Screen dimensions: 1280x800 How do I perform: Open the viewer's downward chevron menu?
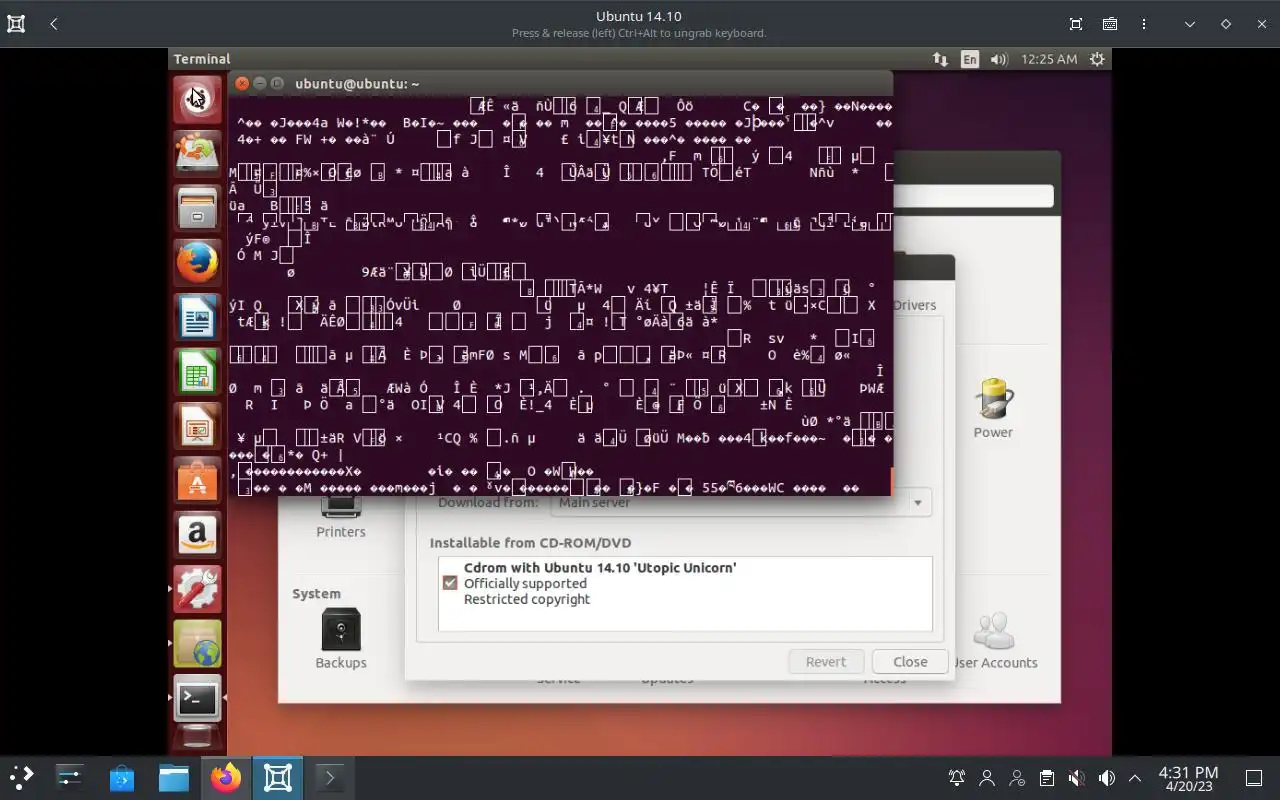(x=1190, y=24)
